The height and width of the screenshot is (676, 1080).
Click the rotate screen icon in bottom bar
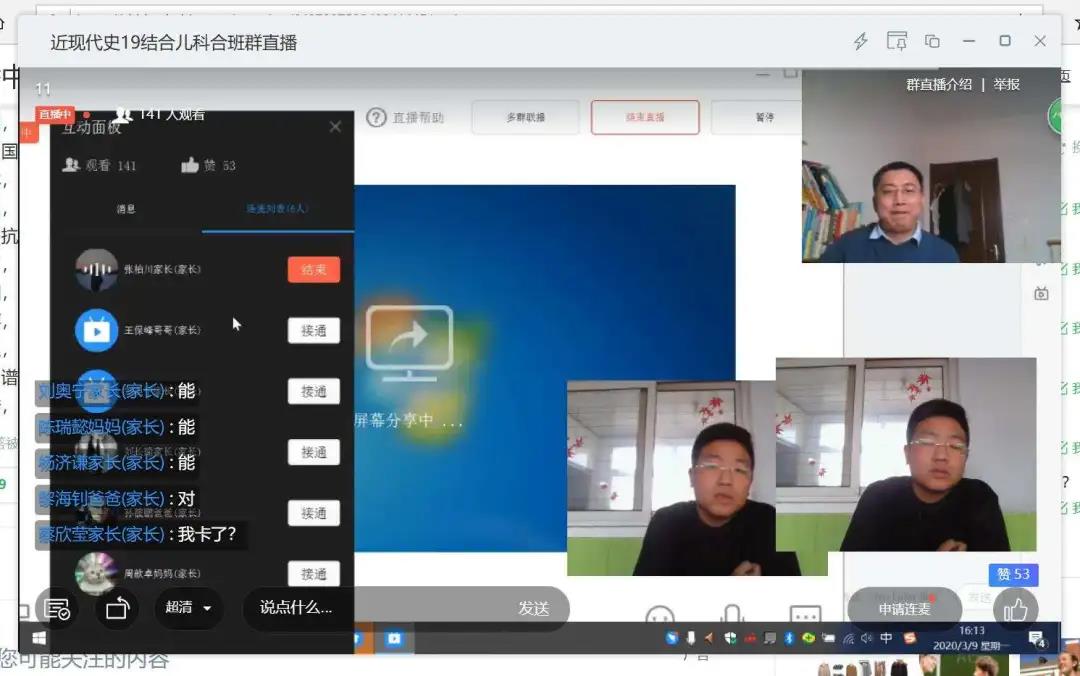117,608
